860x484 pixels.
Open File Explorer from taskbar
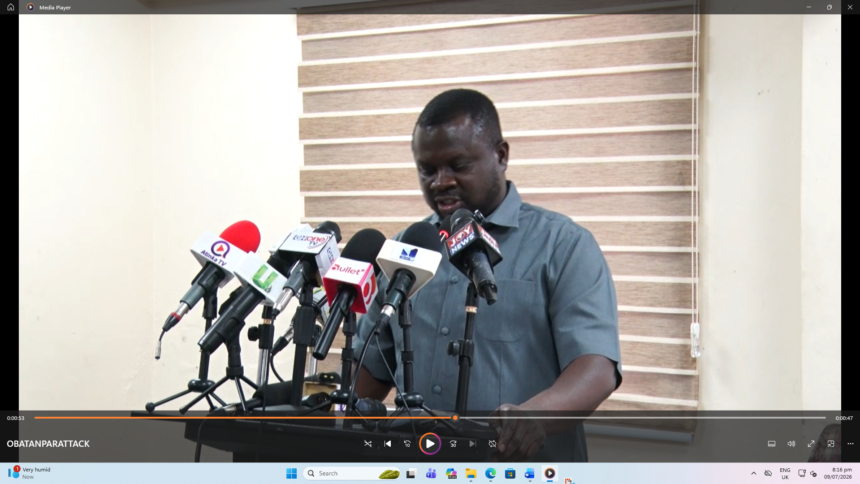click(471, 473)
